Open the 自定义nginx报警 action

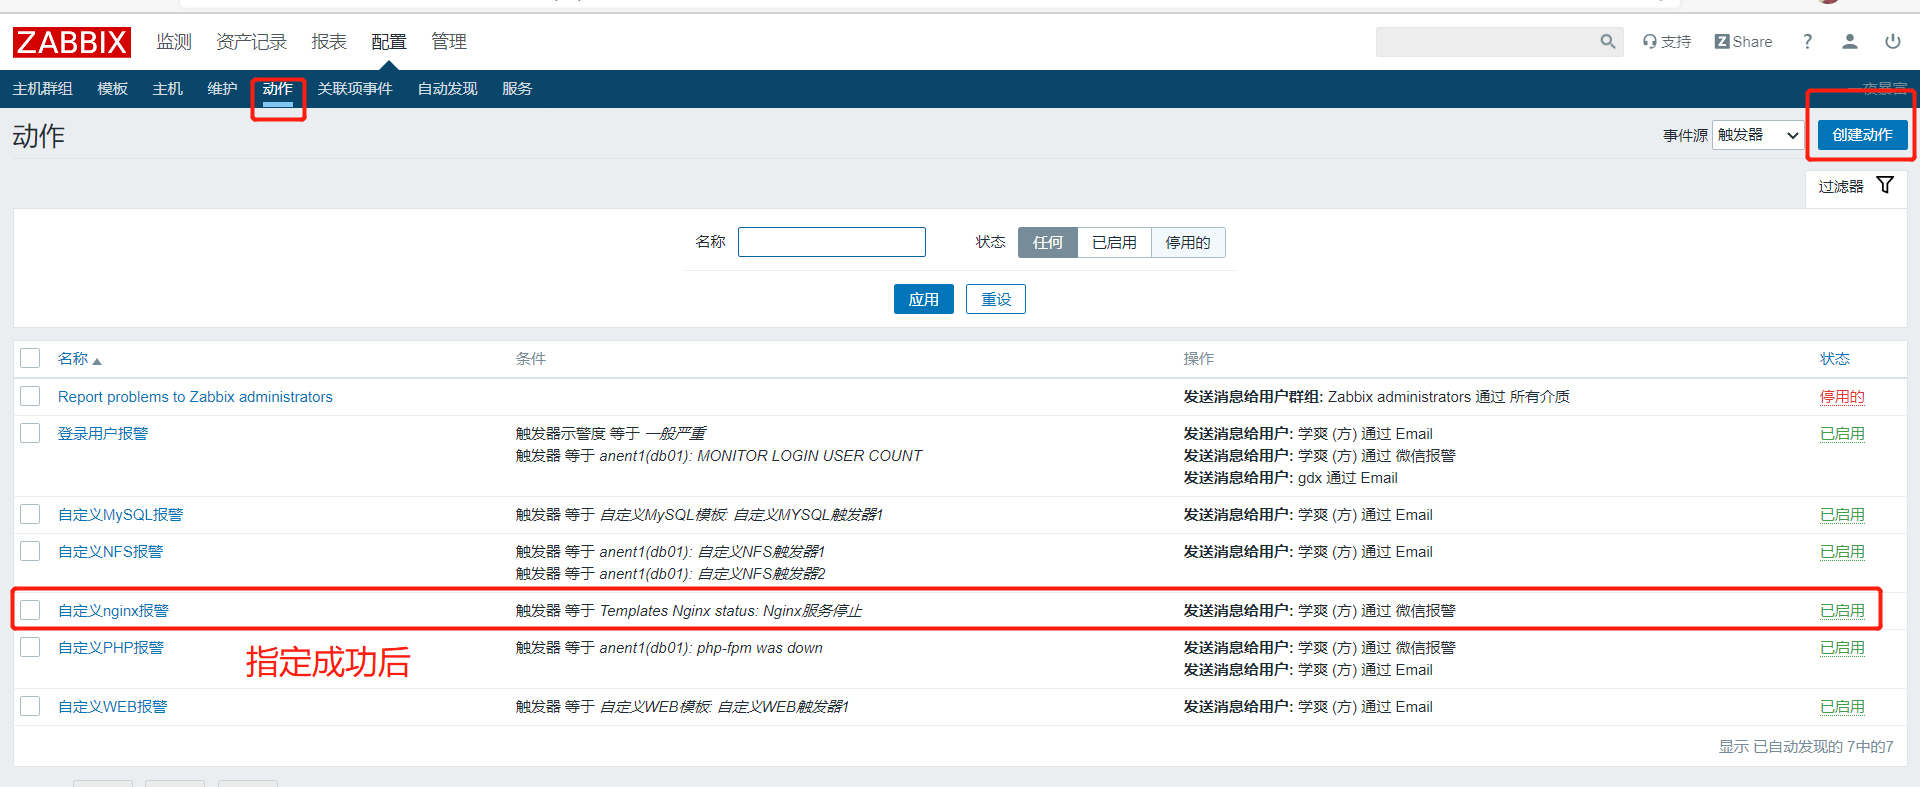coord(113,611)
